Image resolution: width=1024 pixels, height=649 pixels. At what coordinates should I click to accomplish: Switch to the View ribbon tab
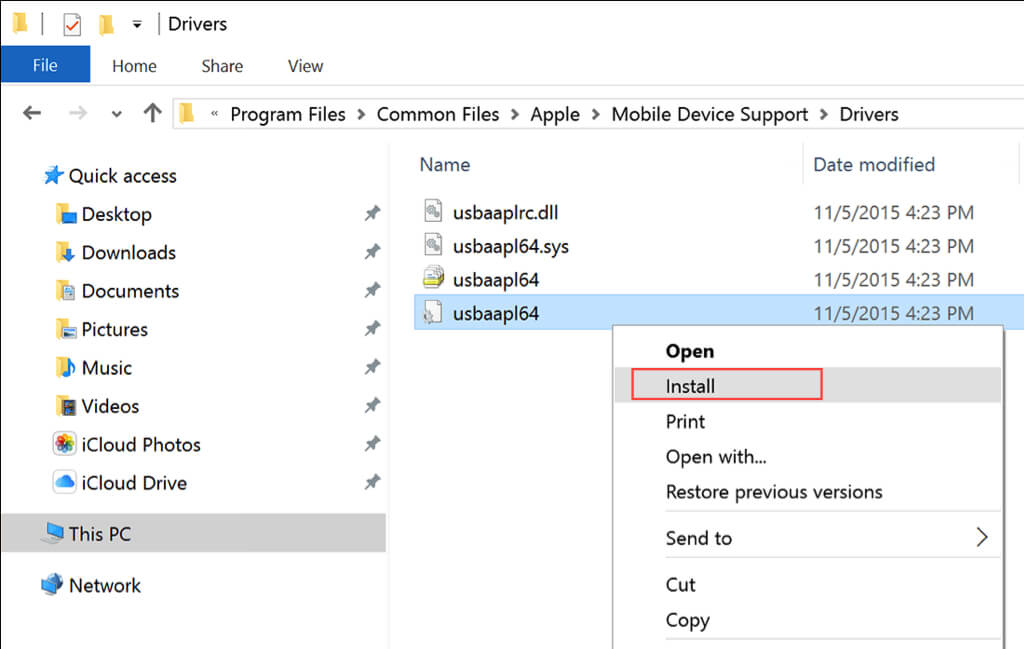point(305,66)
